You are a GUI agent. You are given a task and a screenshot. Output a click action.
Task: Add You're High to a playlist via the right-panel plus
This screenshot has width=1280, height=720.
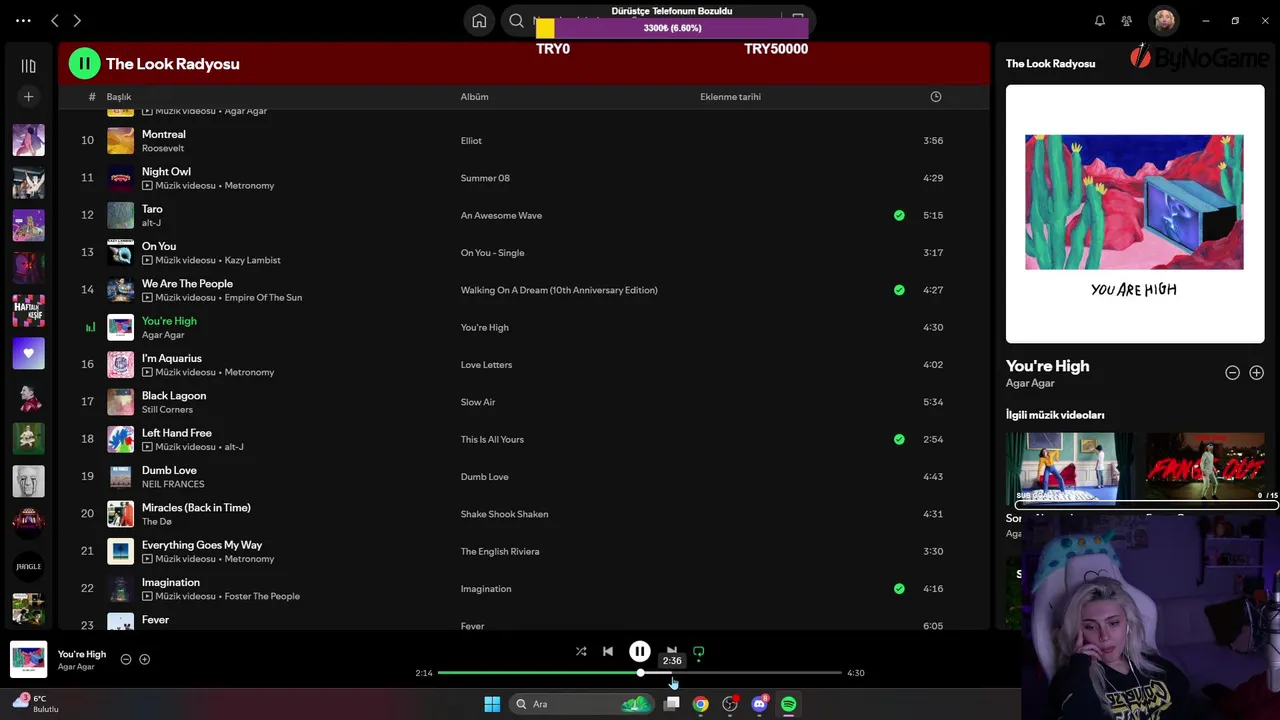tap(1257, 372)
